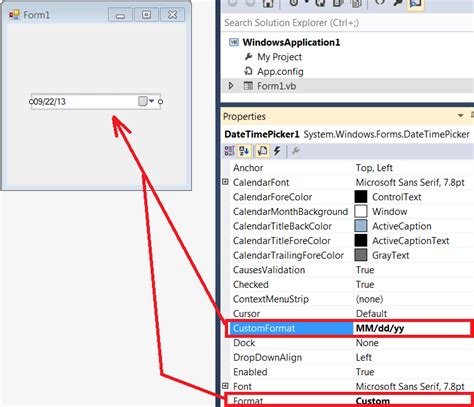Viewport: 474px width, 407px height.
Task: Switch Properties grid to Categorized view
Action: coord(230,151)
